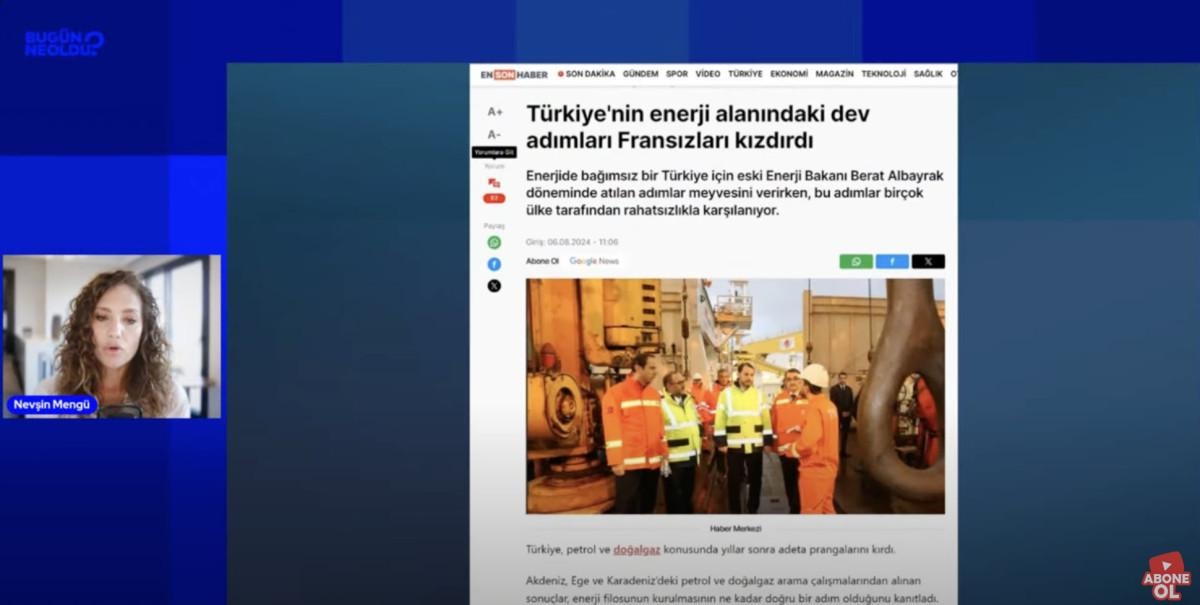Share via round WhatsApp icon in sidebar
Image resolution: width=1200 pixels, height=605 pixels.
[494, 242]
